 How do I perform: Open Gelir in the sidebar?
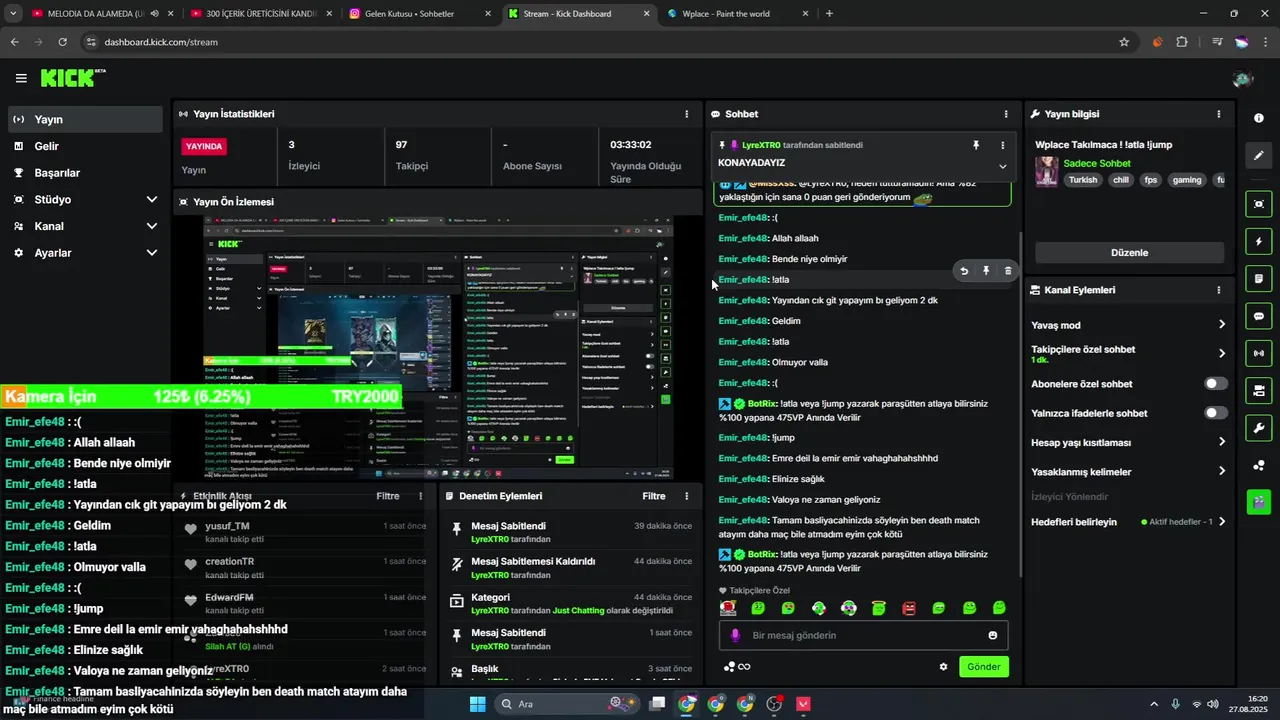(x=84, y=146)
